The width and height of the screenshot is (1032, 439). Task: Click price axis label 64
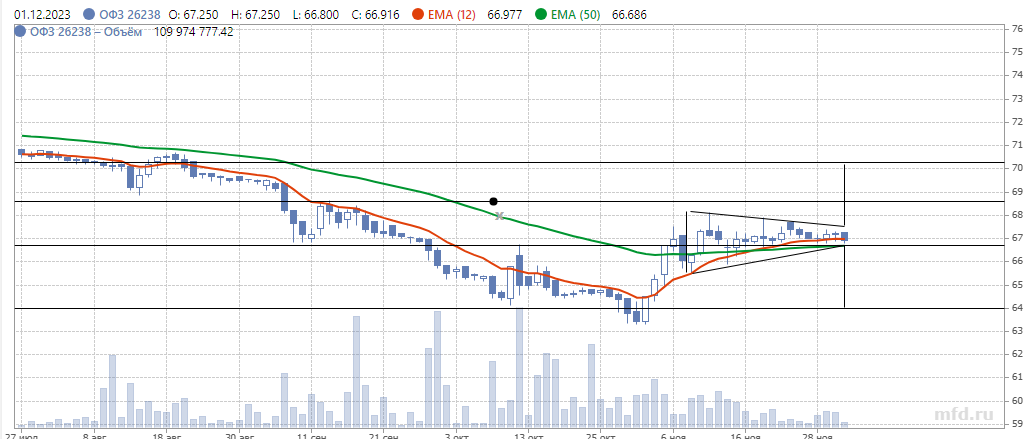(x=1017, y=307)
